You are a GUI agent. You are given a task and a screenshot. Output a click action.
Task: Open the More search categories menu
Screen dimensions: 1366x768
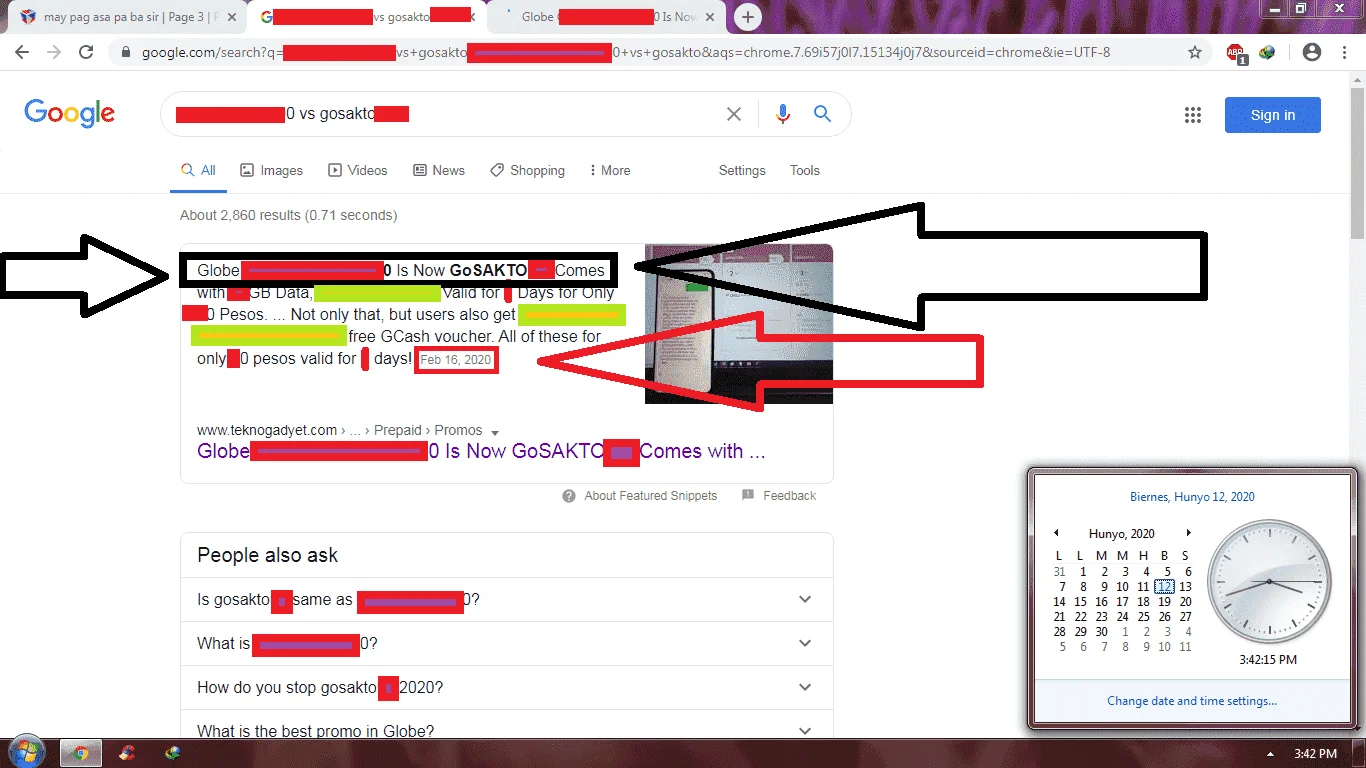tap(610, 171)
